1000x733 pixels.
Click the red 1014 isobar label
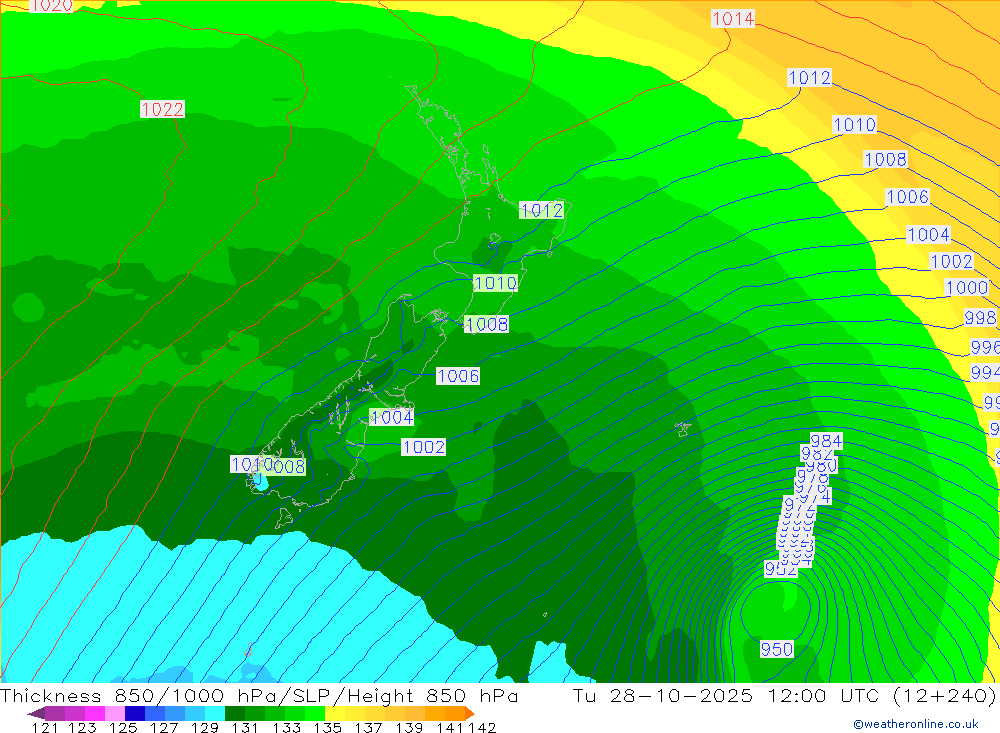click(x=733, y=19)
